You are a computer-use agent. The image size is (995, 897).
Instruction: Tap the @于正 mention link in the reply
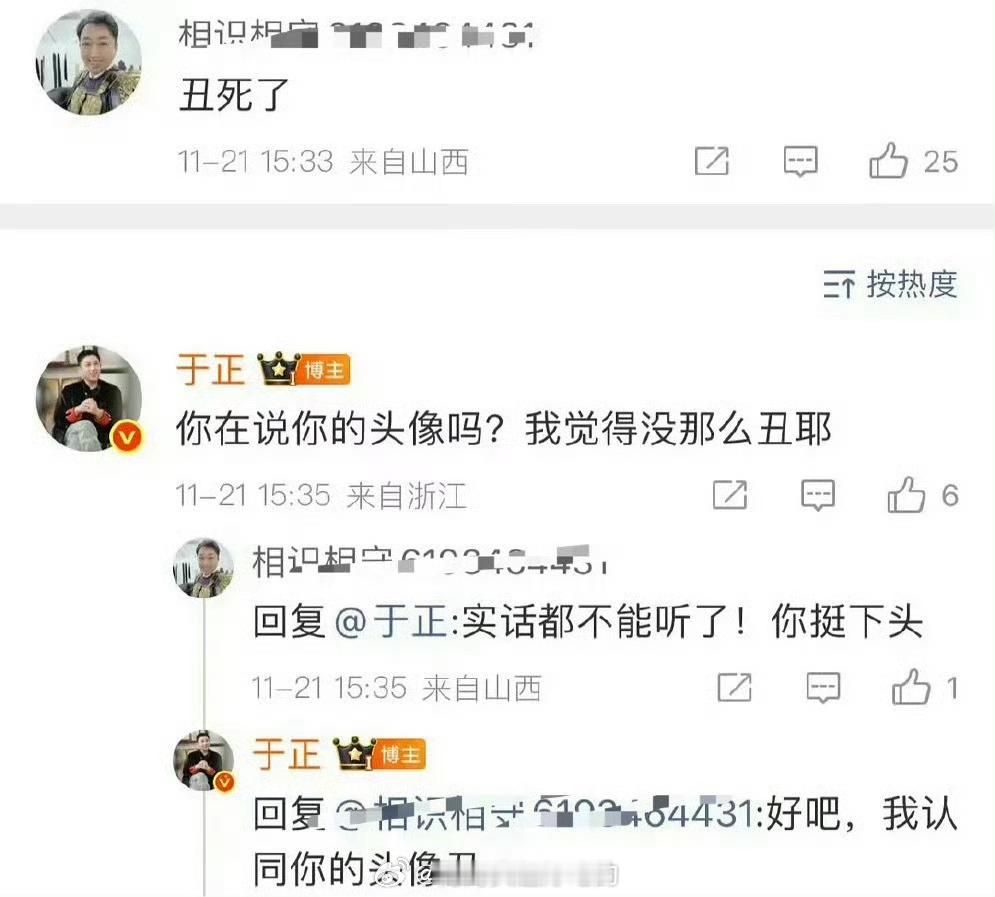[x=392, y=622]
